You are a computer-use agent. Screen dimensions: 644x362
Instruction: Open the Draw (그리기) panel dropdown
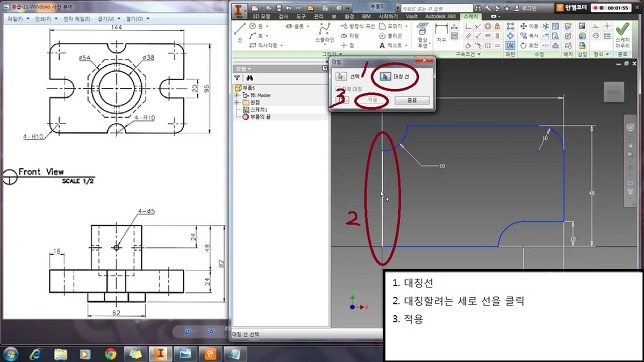point(332,54)
